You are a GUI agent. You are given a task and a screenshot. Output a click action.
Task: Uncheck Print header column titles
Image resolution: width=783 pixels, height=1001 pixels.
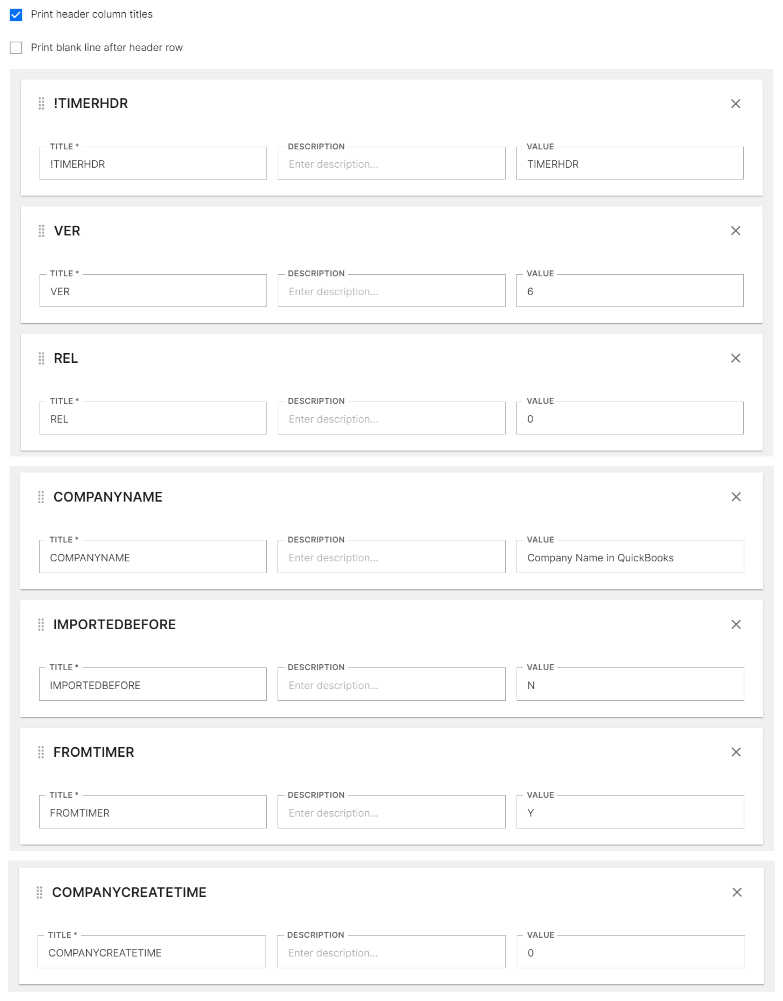[16, 15]
